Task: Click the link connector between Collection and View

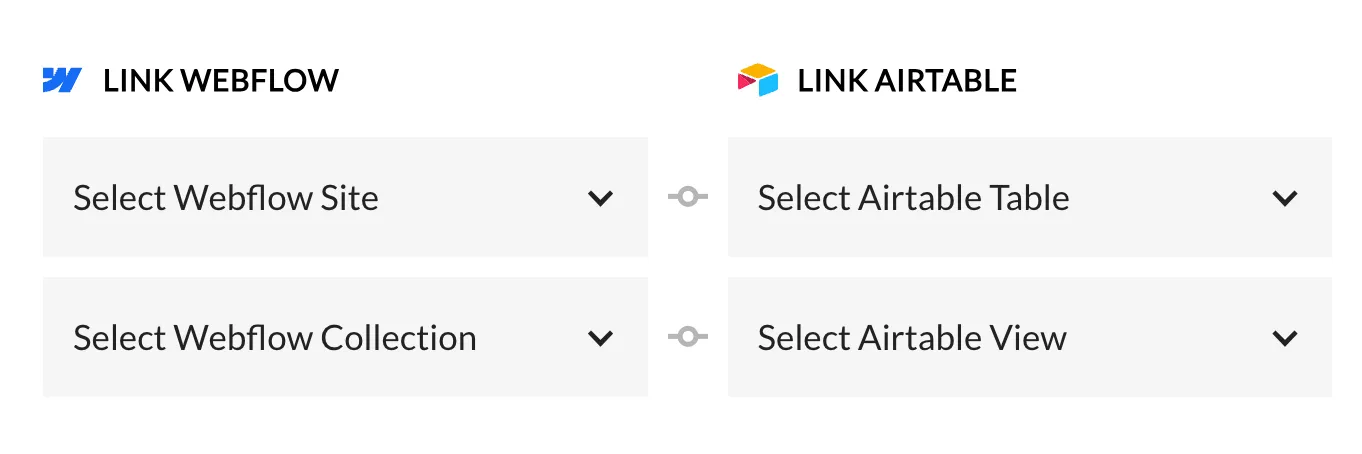Action: coord(688,337)
